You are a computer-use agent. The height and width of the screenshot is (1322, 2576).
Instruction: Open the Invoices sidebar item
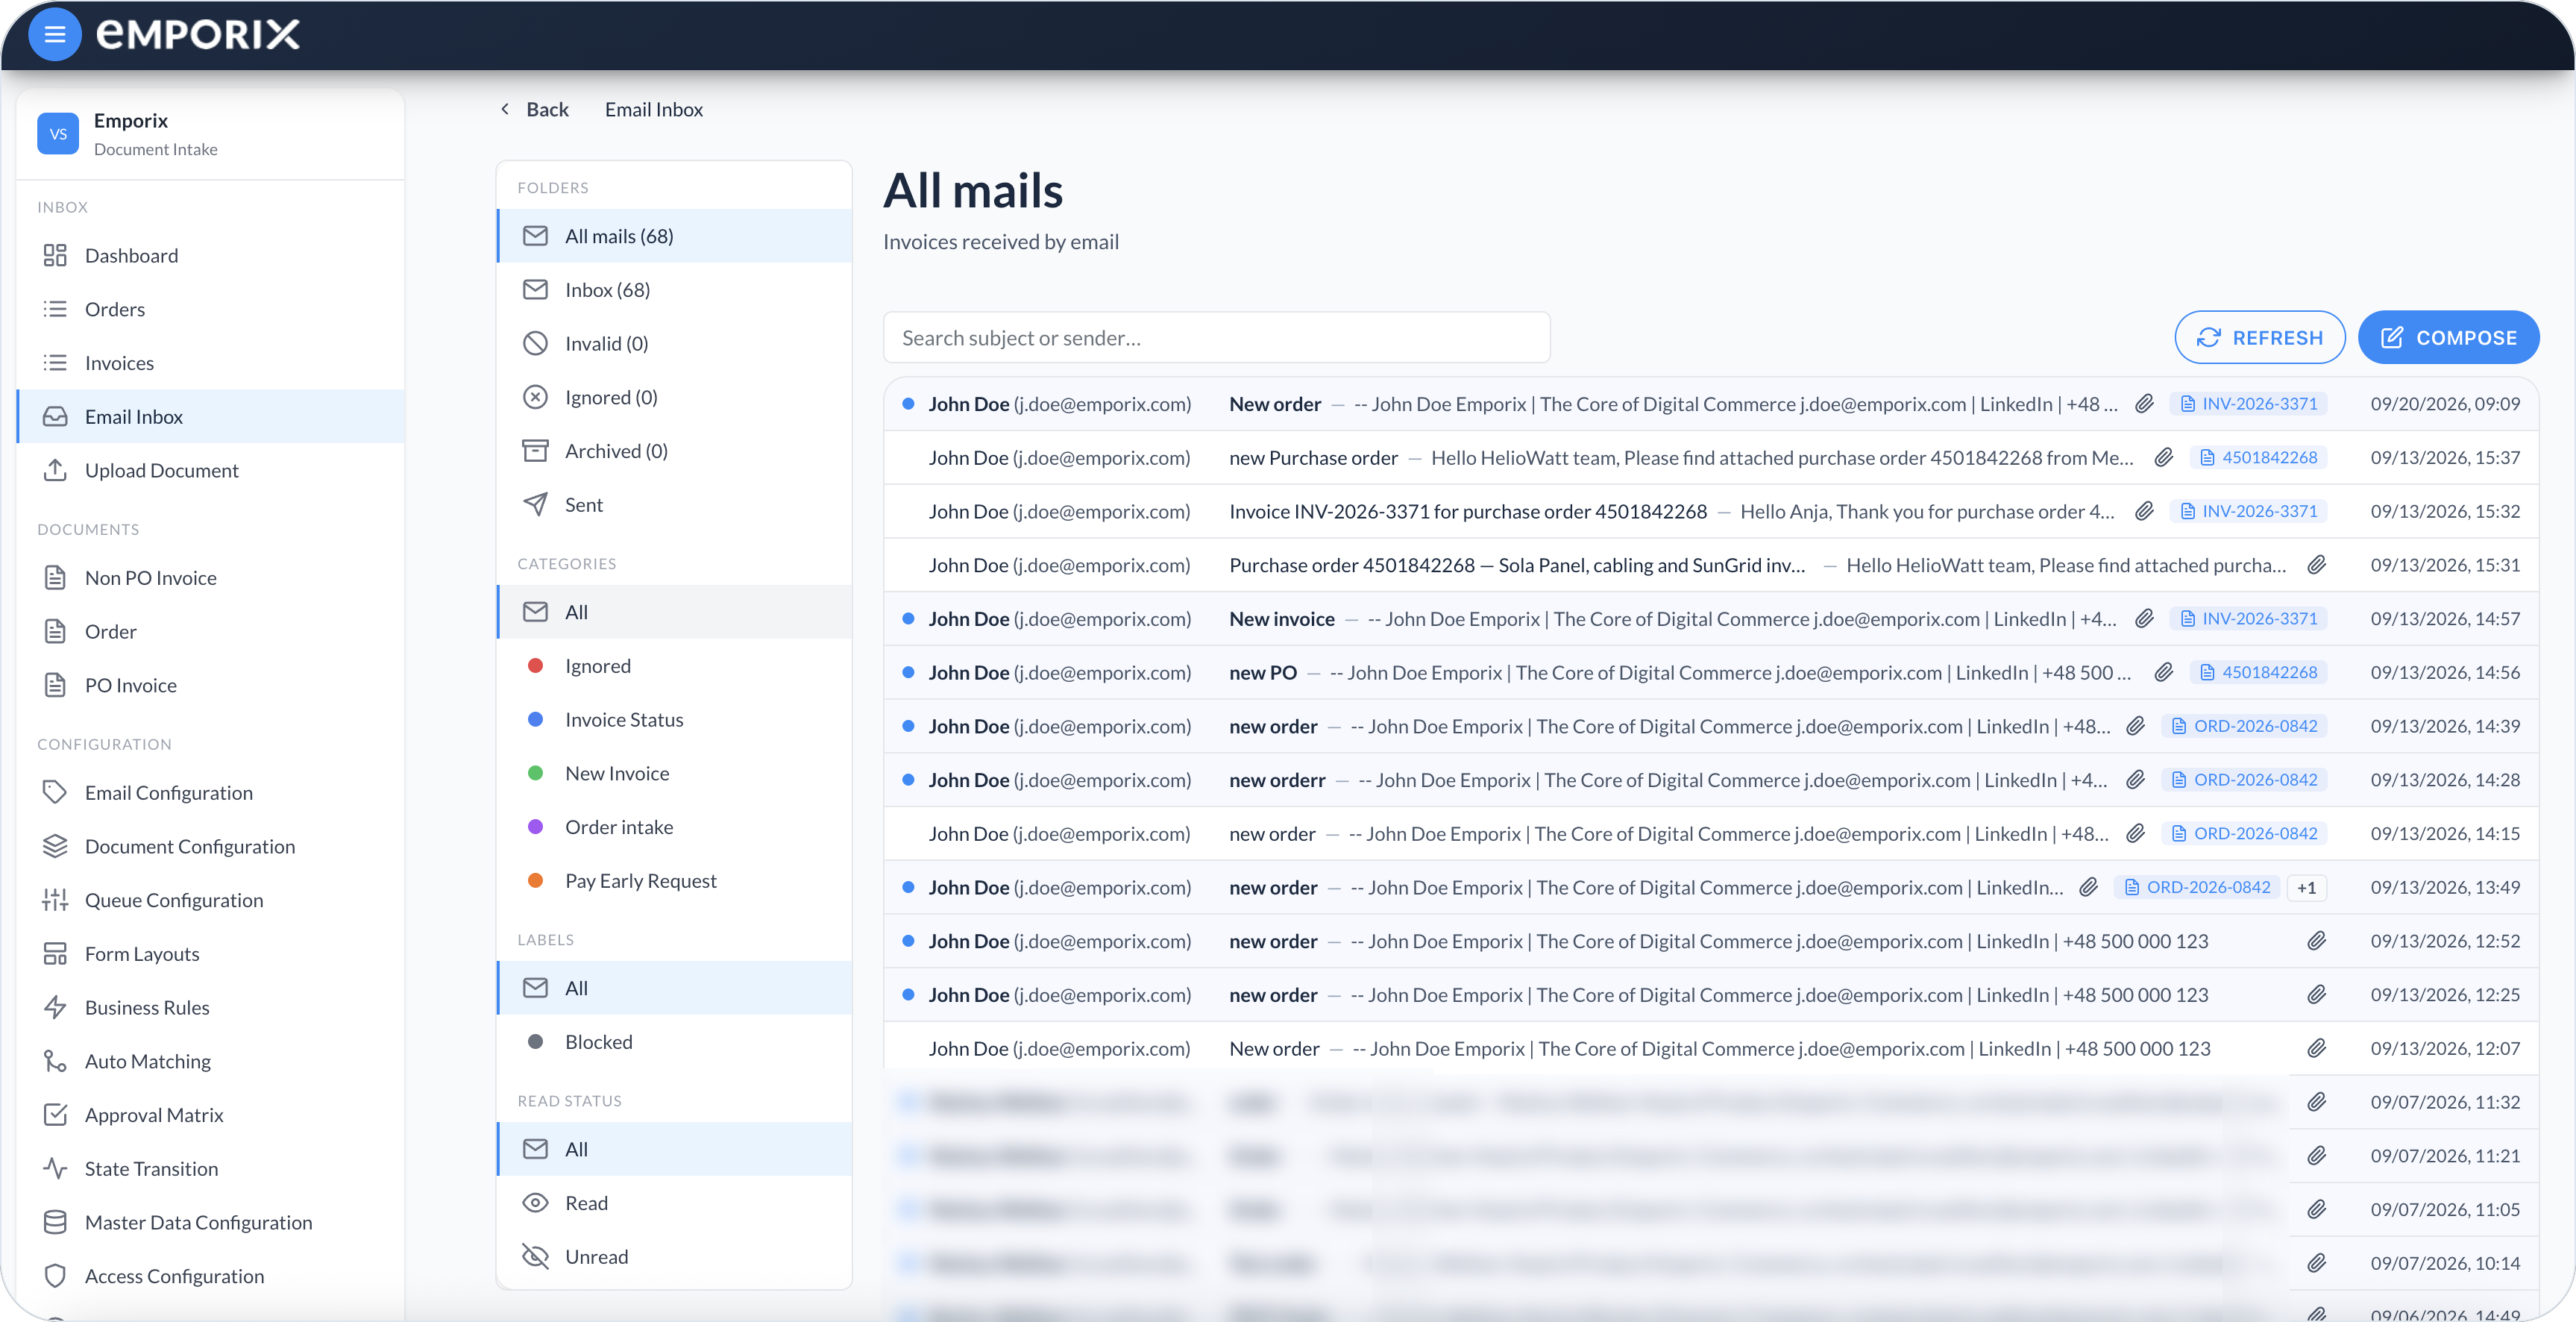coord(210,363)
